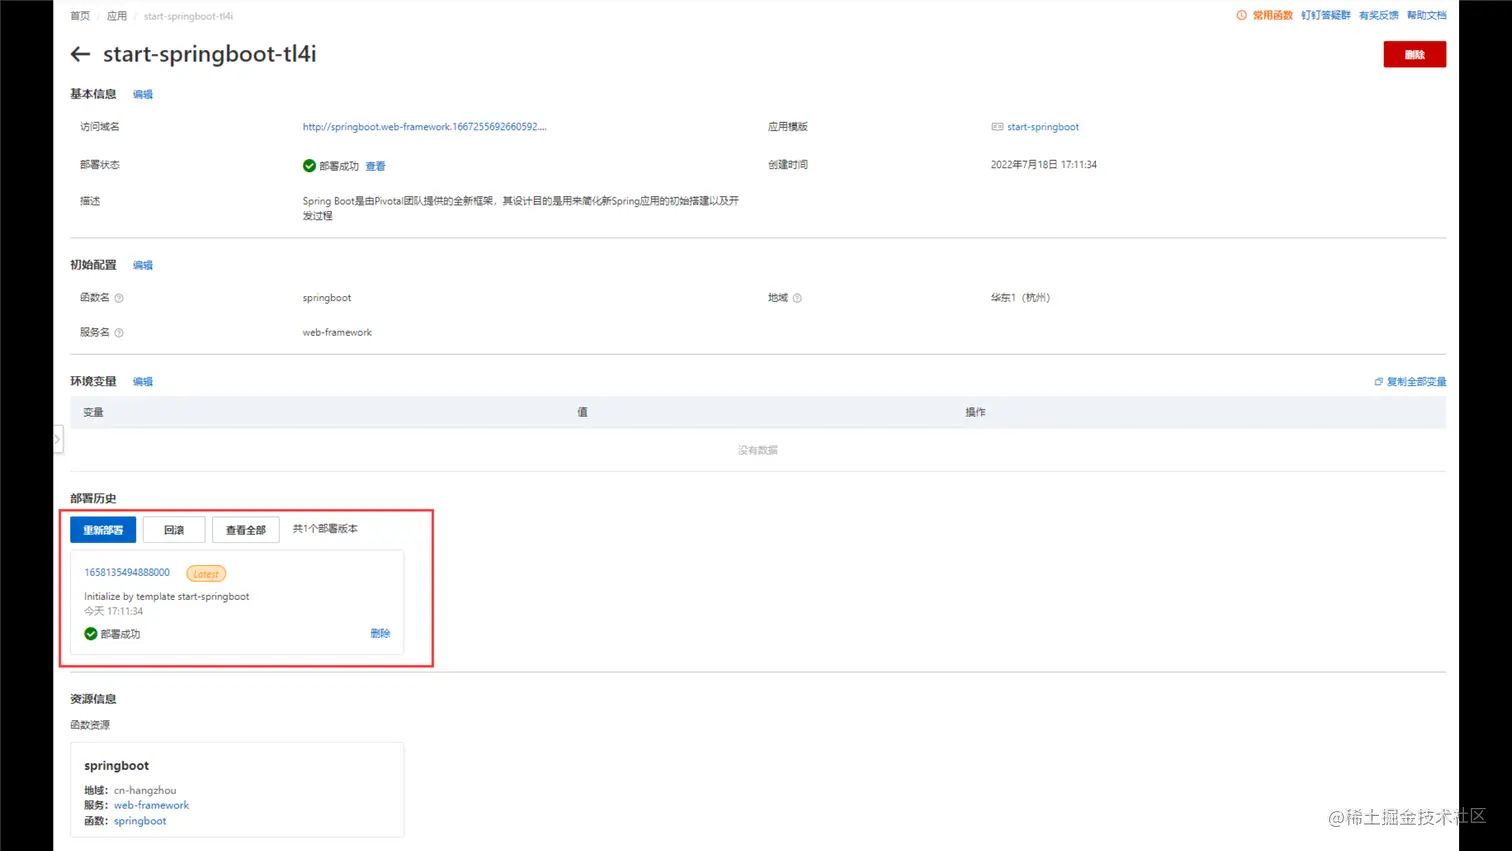1512x851 pixels.
Task: Open 帮助文档 link
Action: point(1426,15)
